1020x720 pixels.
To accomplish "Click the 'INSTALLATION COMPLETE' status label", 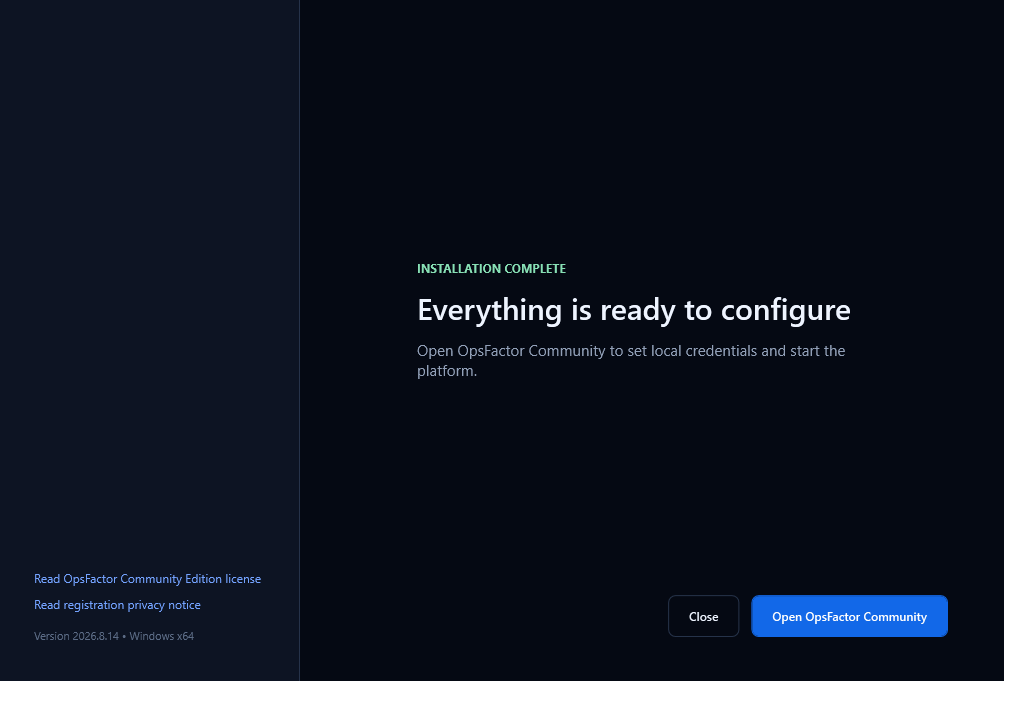I will [491, 269].
